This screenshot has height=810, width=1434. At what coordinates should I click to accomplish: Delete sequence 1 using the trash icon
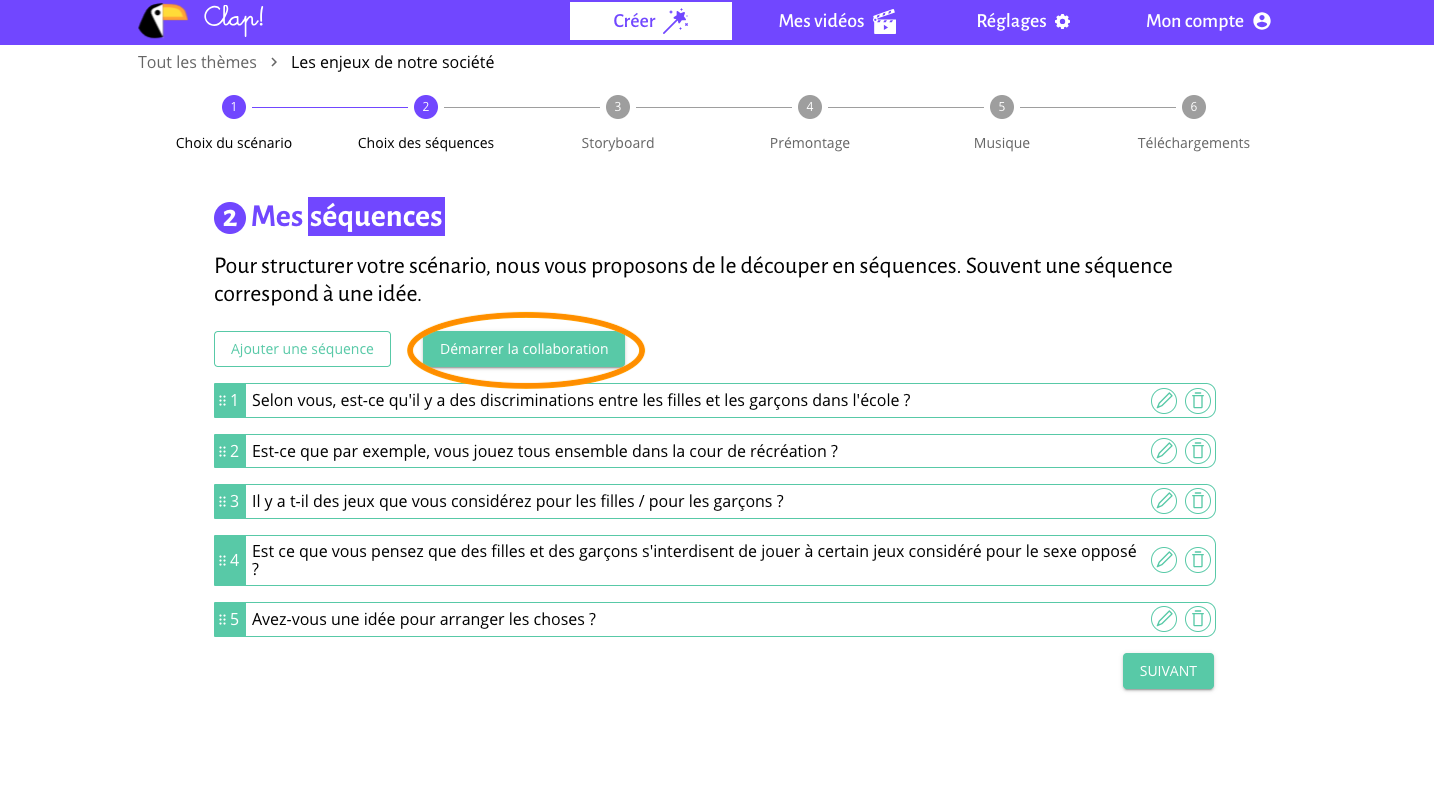click(1197, 401)
